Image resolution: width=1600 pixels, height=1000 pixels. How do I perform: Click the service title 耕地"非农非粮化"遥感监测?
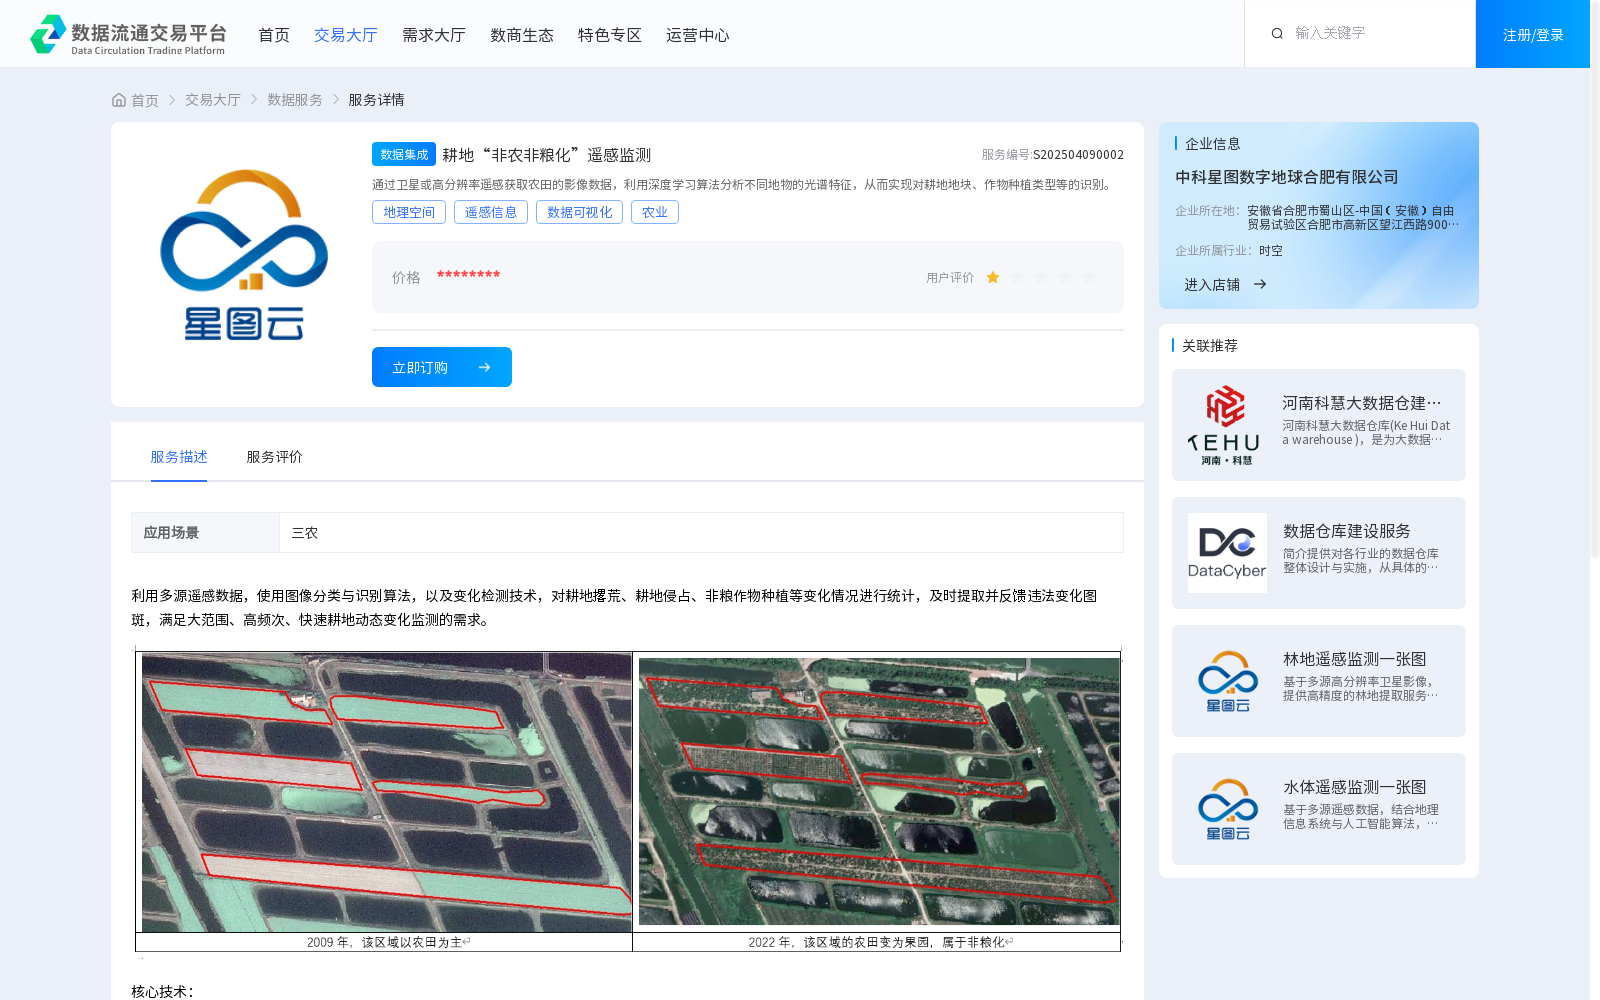coord(546,155)
